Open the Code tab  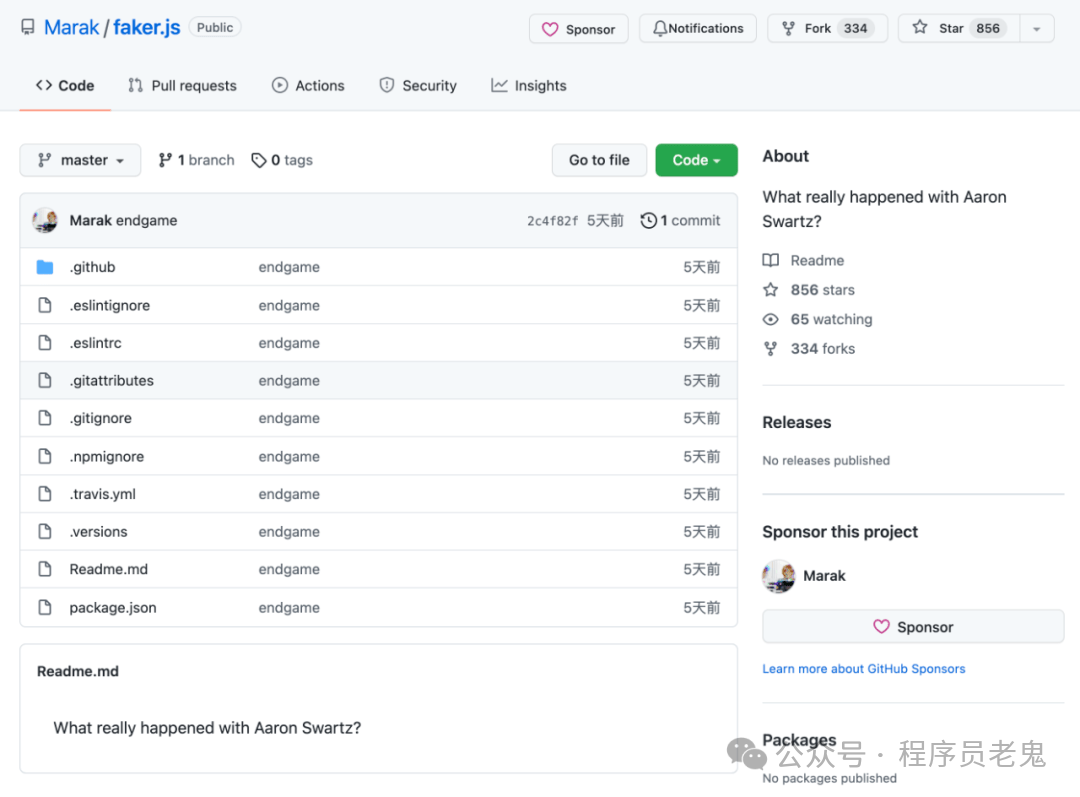[x=65, y=86]
